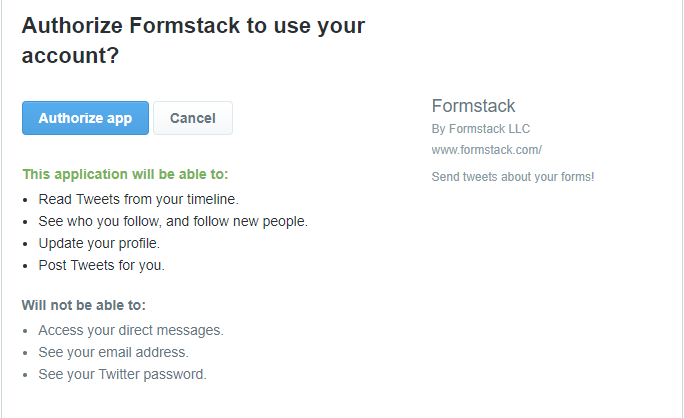Click bullet point beside 'Read Tweets from your timeline'

pos(26,200)
